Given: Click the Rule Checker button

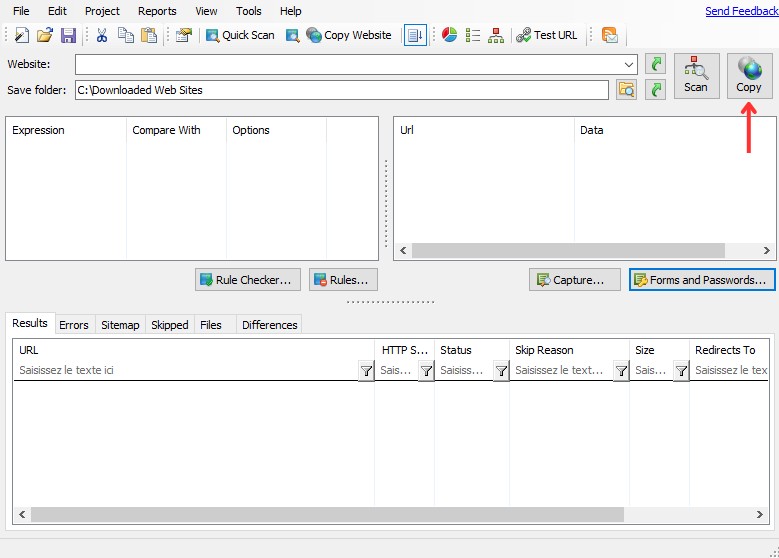Looking at the screenshot, I should (x=248, y=280).
